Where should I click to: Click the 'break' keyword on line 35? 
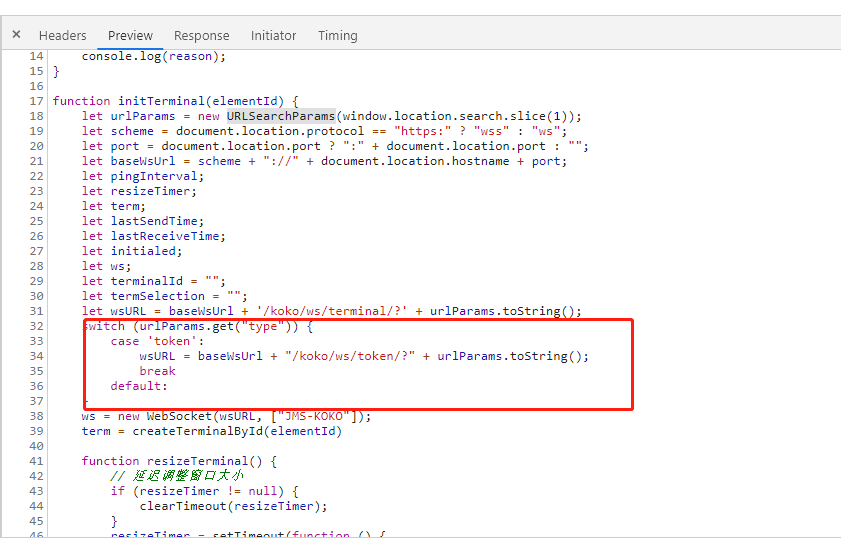point(158,371)
